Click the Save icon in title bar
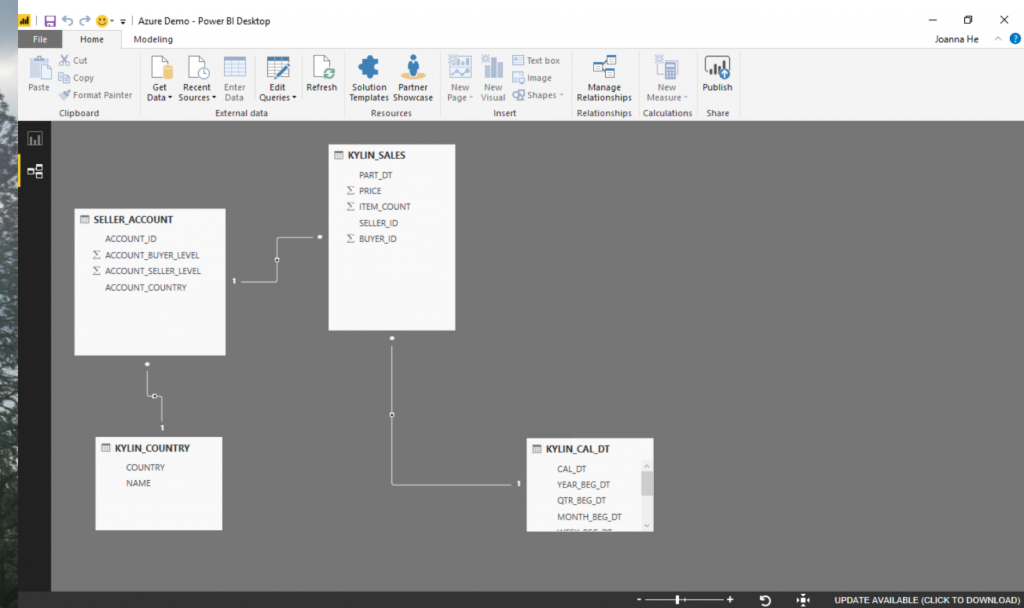Image resolution: width=1024 pixels, height=608 pixels. click(x=50, y=21)
